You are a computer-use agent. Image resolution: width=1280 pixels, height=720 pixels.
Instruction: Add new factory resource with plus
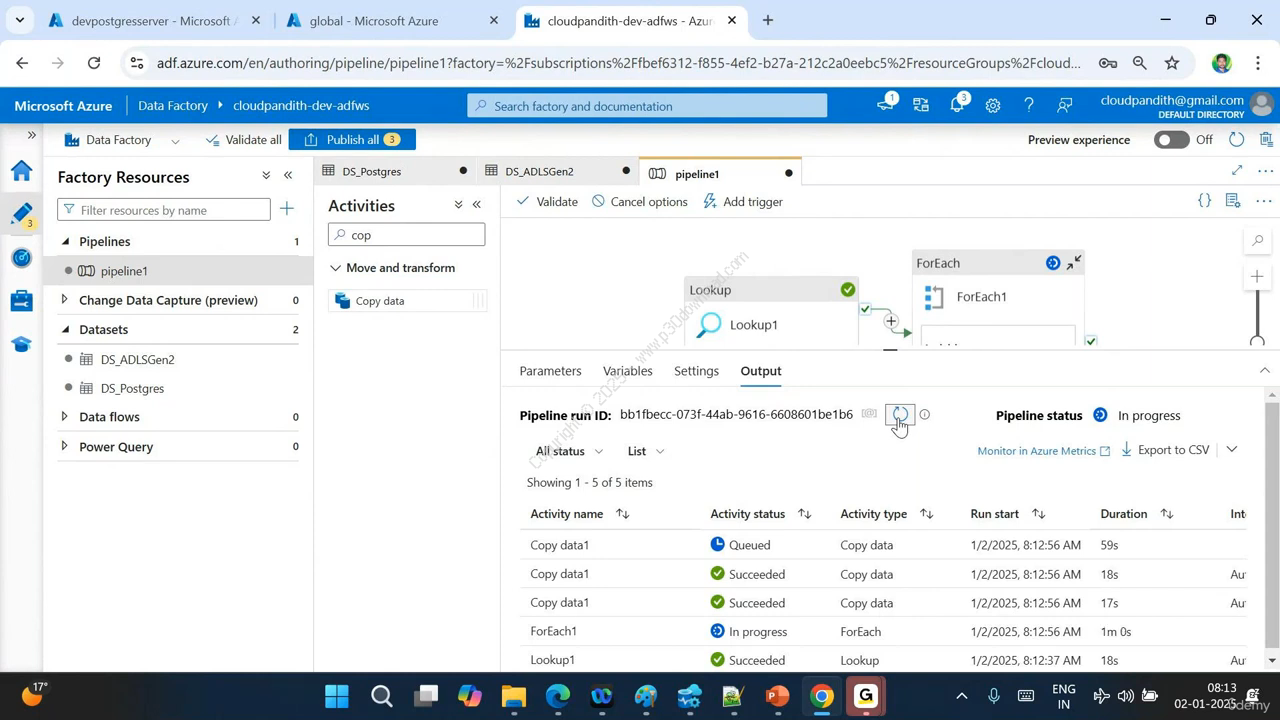[287, 209]
